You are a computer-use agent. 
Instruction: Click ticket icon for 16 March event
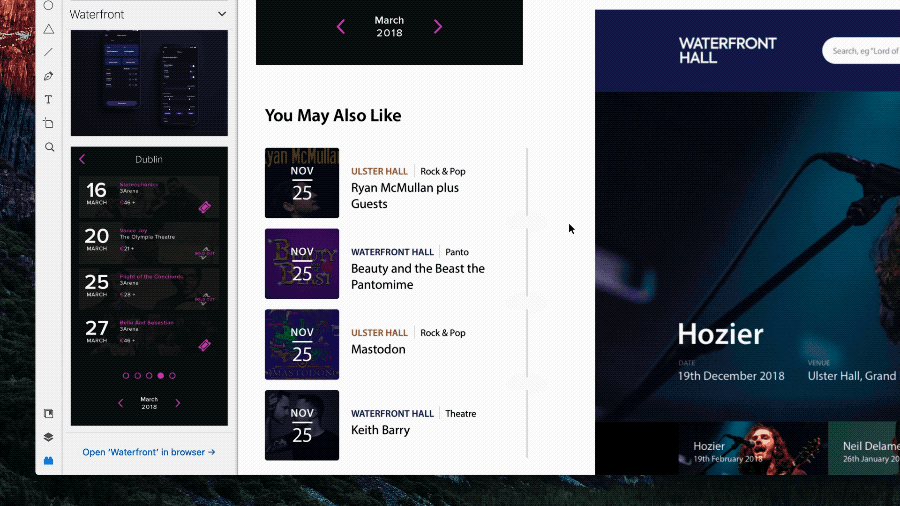point(204,207)
